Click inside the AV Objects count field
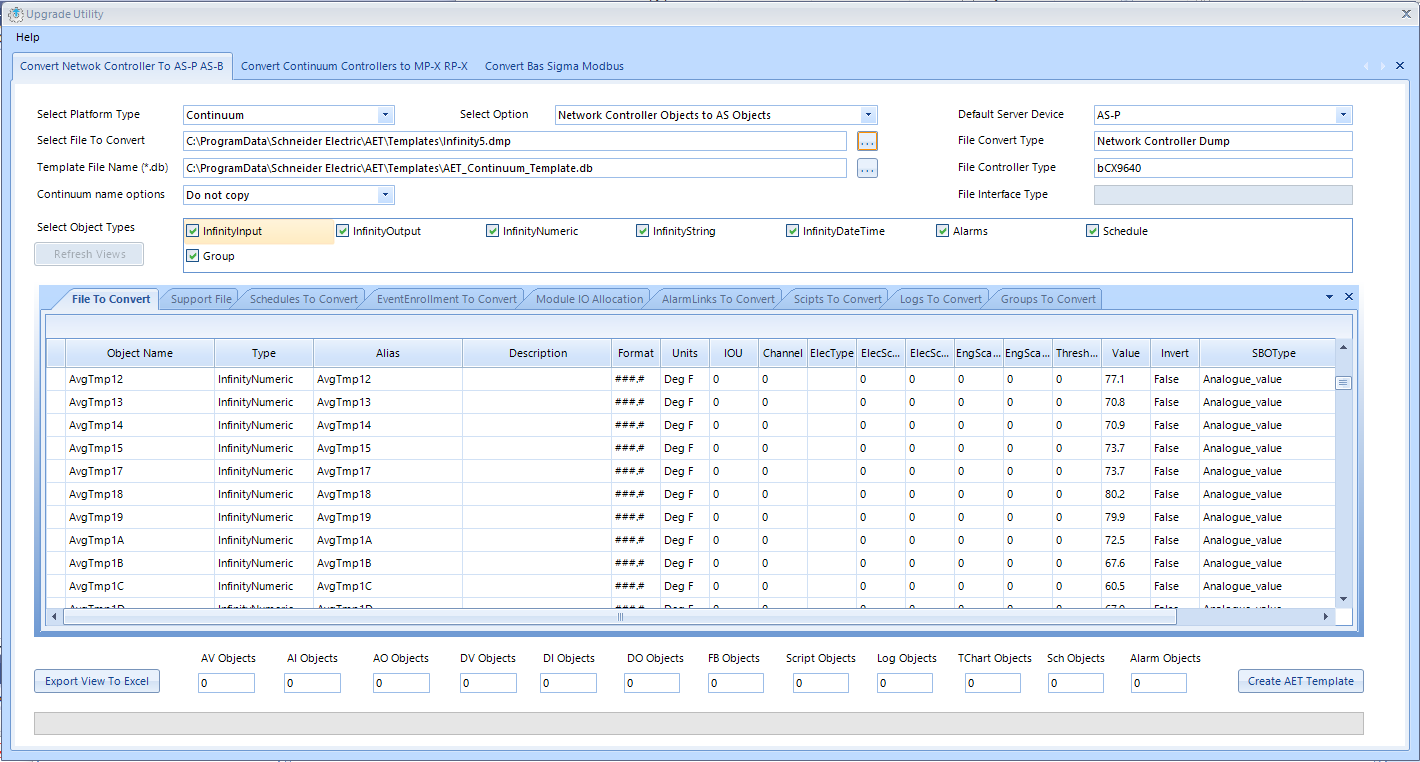 tap(226, 682)
